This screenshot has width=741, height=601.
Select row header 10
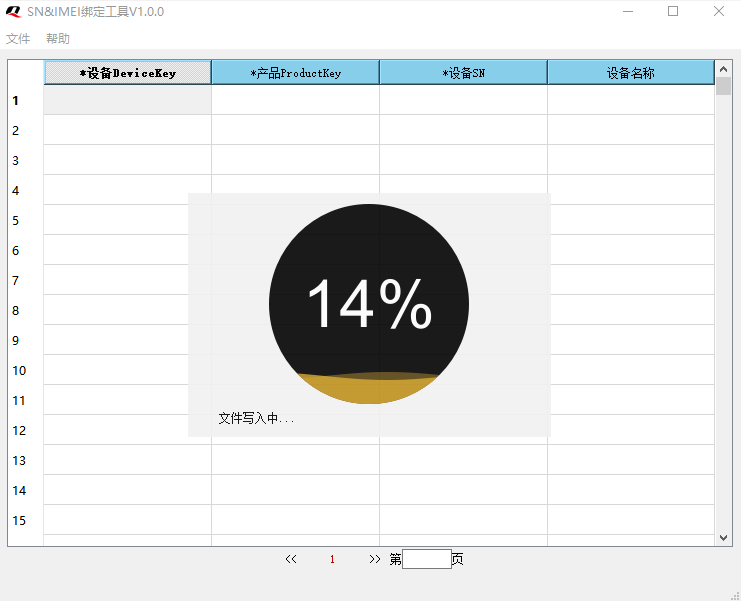26,370
